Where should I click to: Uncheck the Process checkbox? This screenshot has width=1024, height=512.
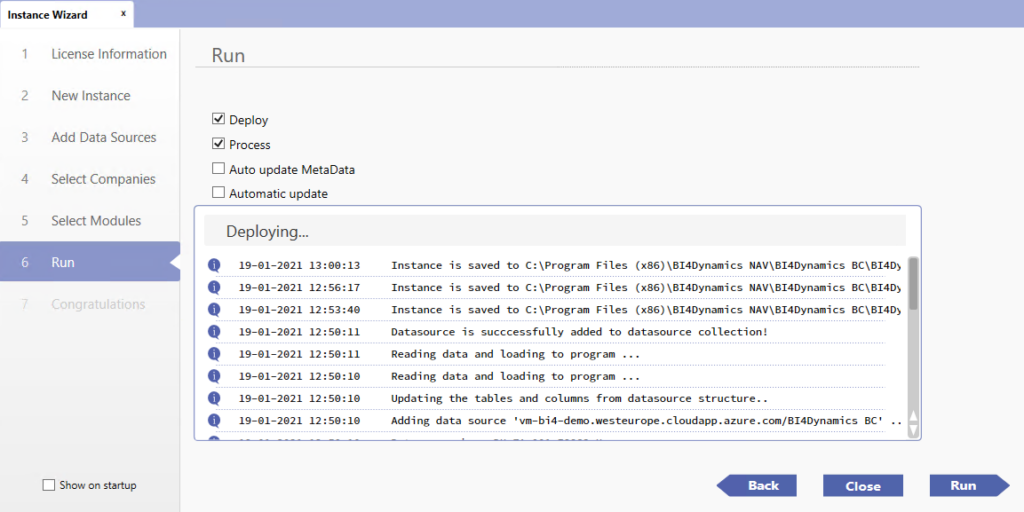point(219,144)
